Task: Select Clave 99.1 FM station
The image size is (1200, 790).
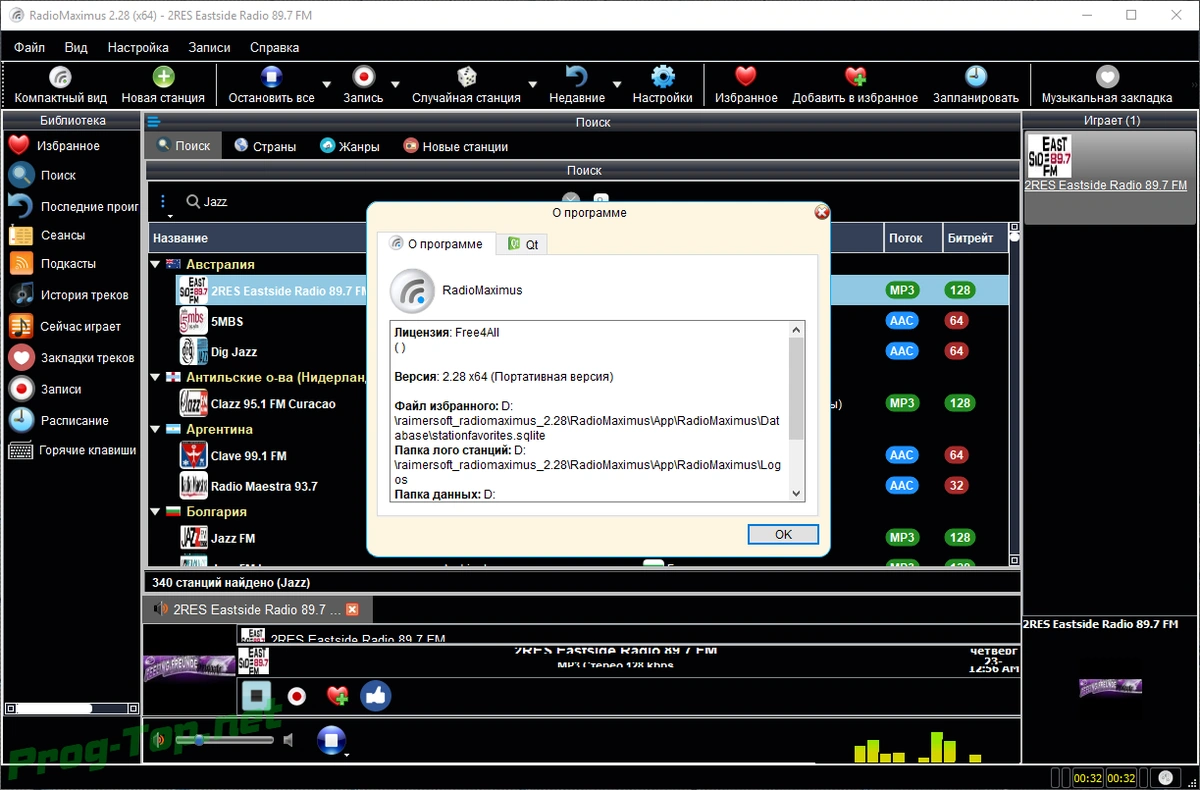Action: coord(248,456)
